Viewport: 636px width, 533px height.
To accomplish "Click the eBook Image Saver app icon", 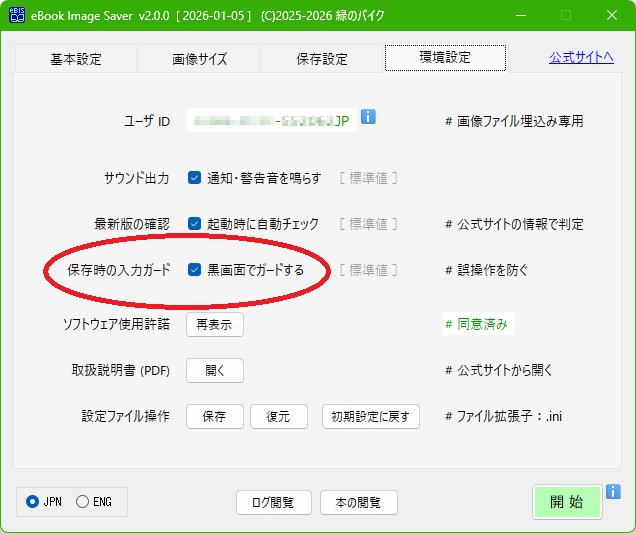I will [18, 15].
